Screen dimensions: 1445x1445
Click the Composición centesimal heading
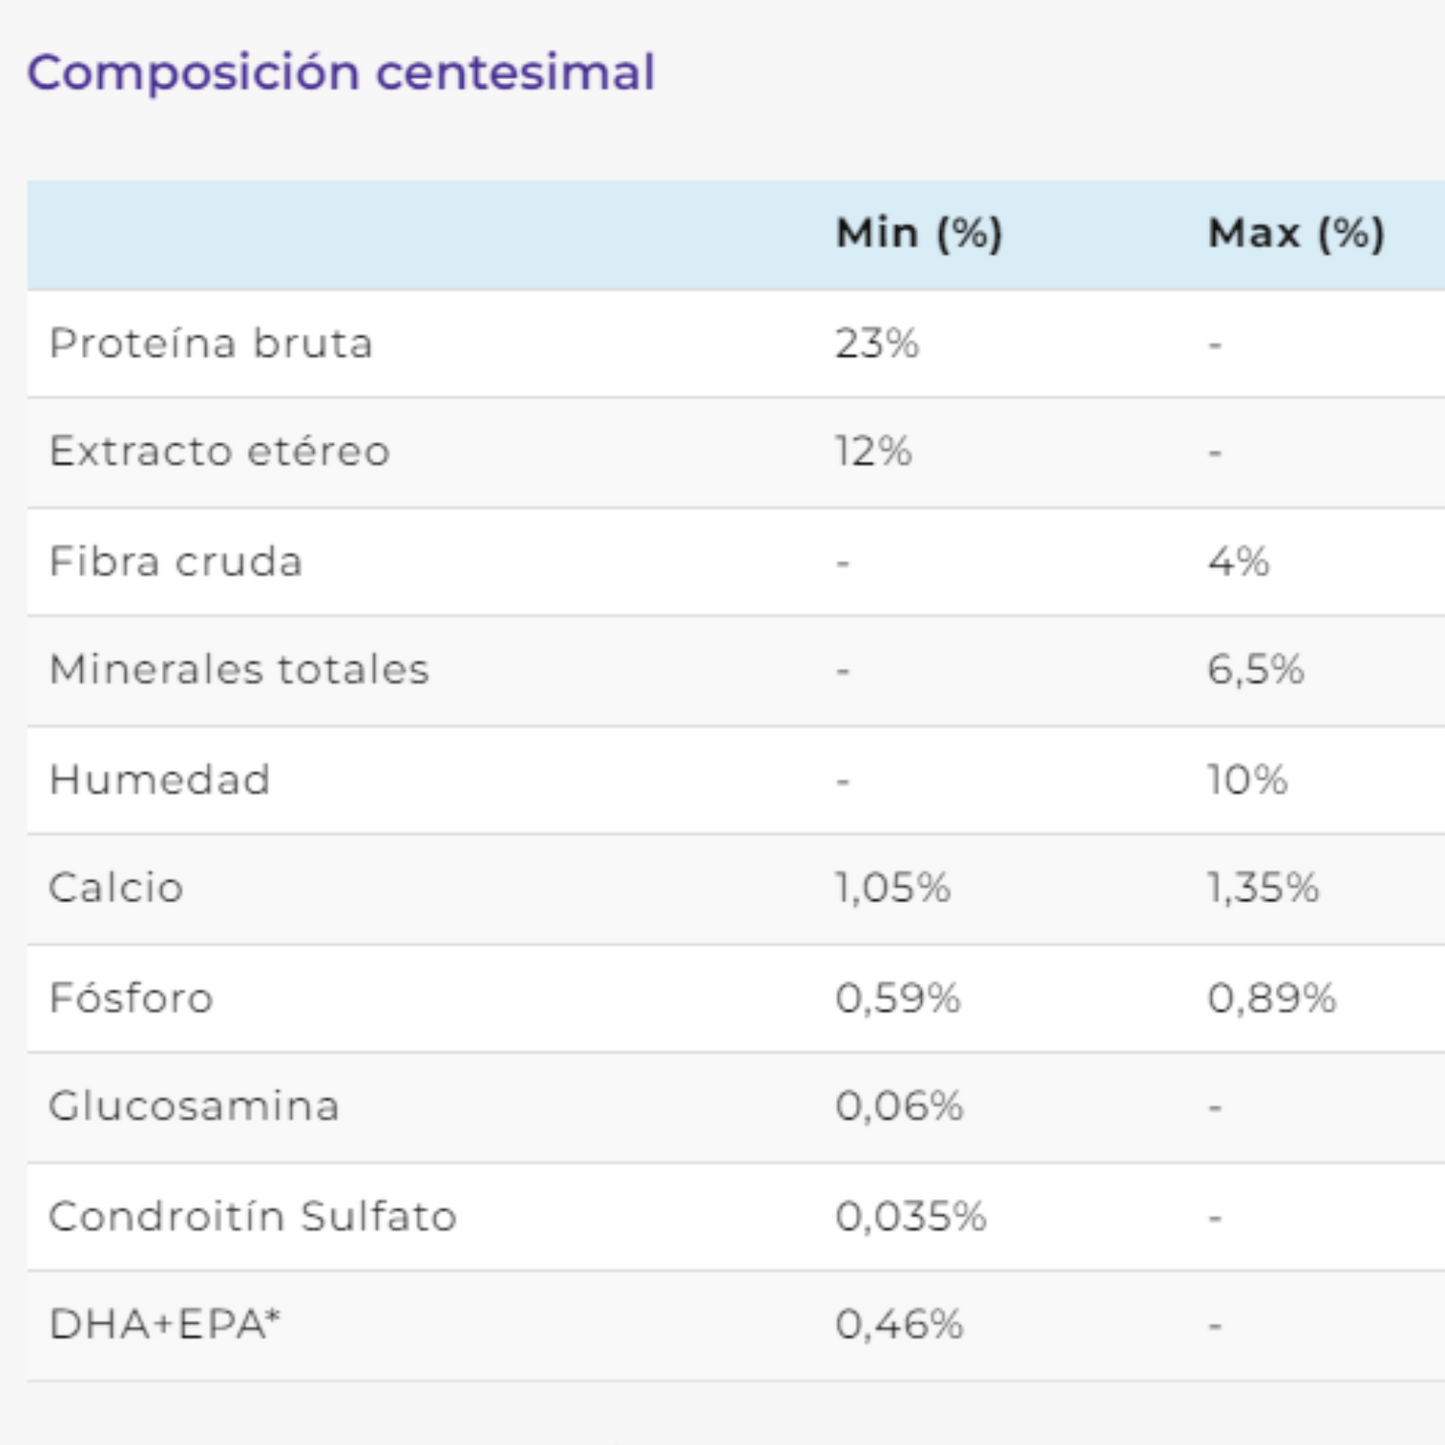click(341, 73)
